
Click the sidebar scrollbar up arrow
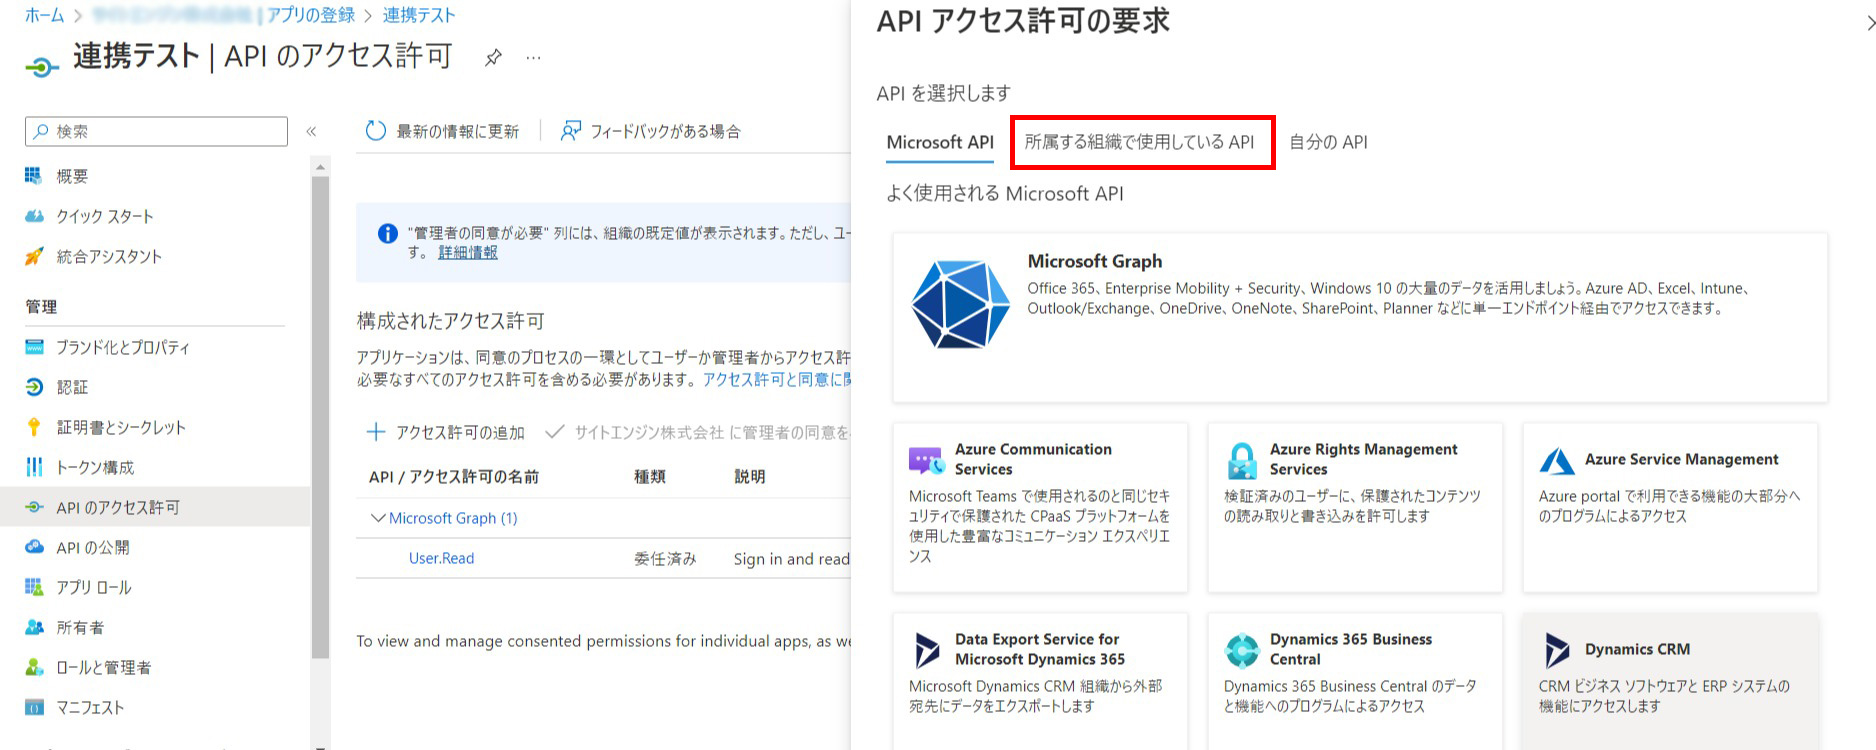pyautogui.click(x=320, y=166)
